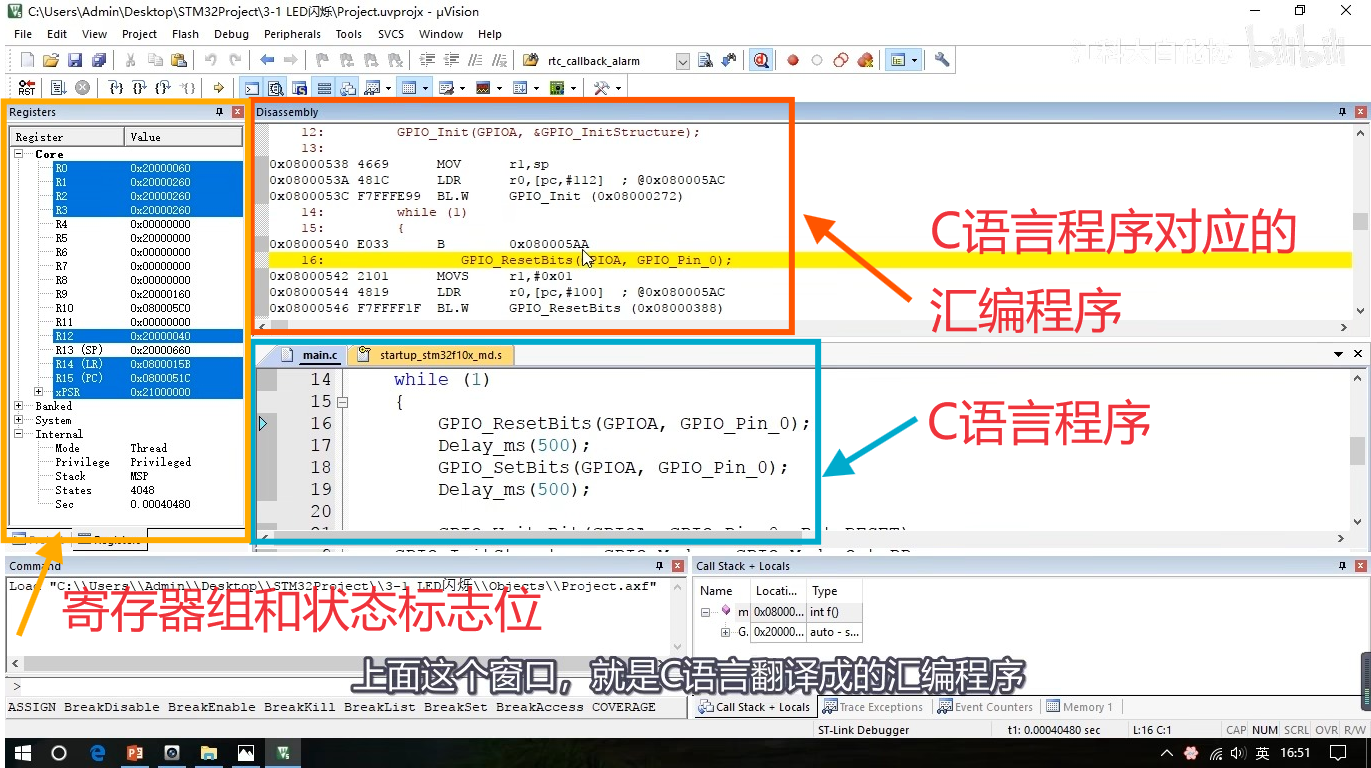Screen dimensions: 1371x768
Task: Collapse the Core register group
Action: click(x=19, y=154)
